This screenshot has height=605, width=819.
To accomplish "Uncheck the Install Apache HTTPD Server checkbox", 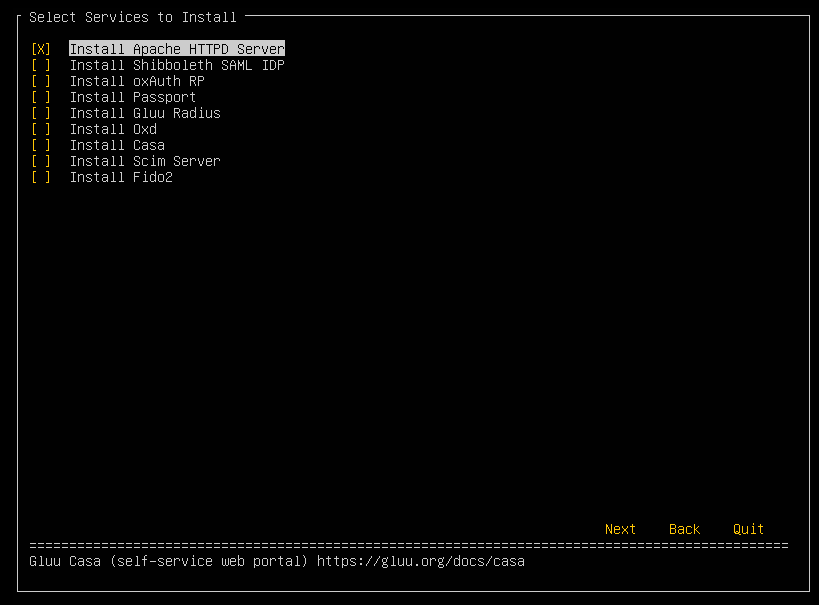I will click(41, 49).
